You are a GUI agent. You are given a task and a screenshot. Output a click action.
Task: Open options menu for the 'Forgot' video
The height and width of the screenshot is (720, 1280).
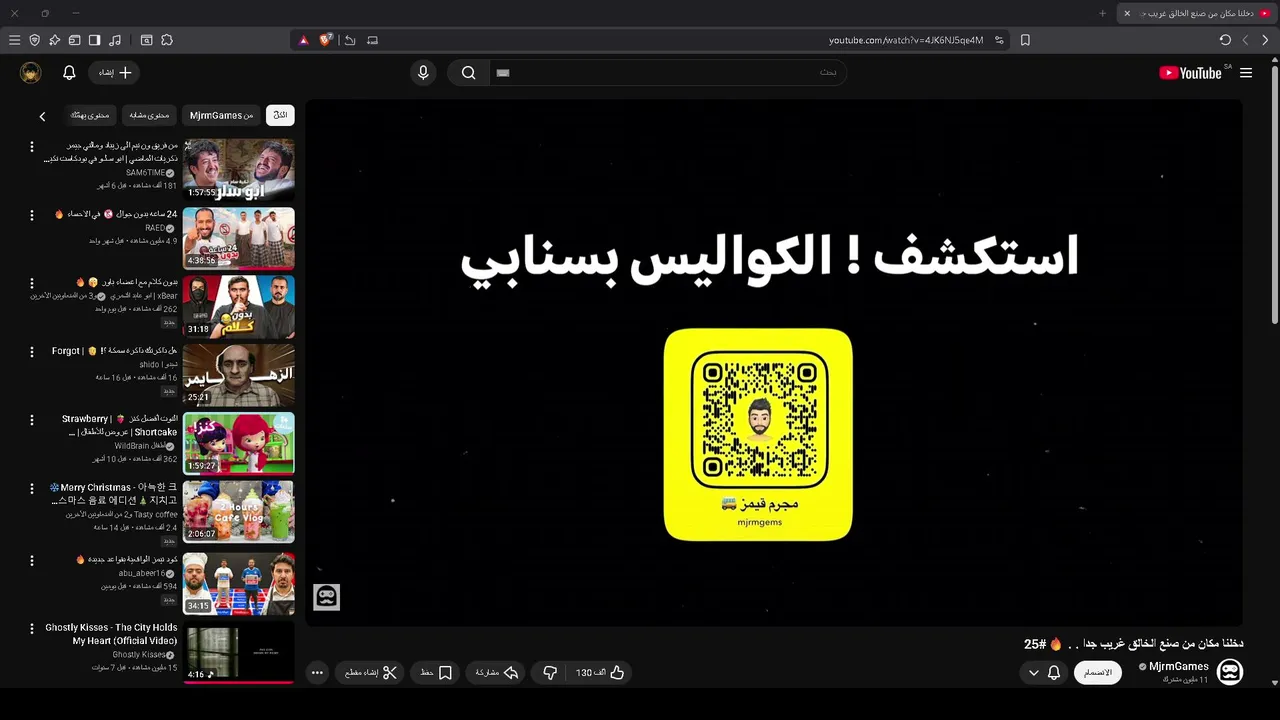(31, 352)
